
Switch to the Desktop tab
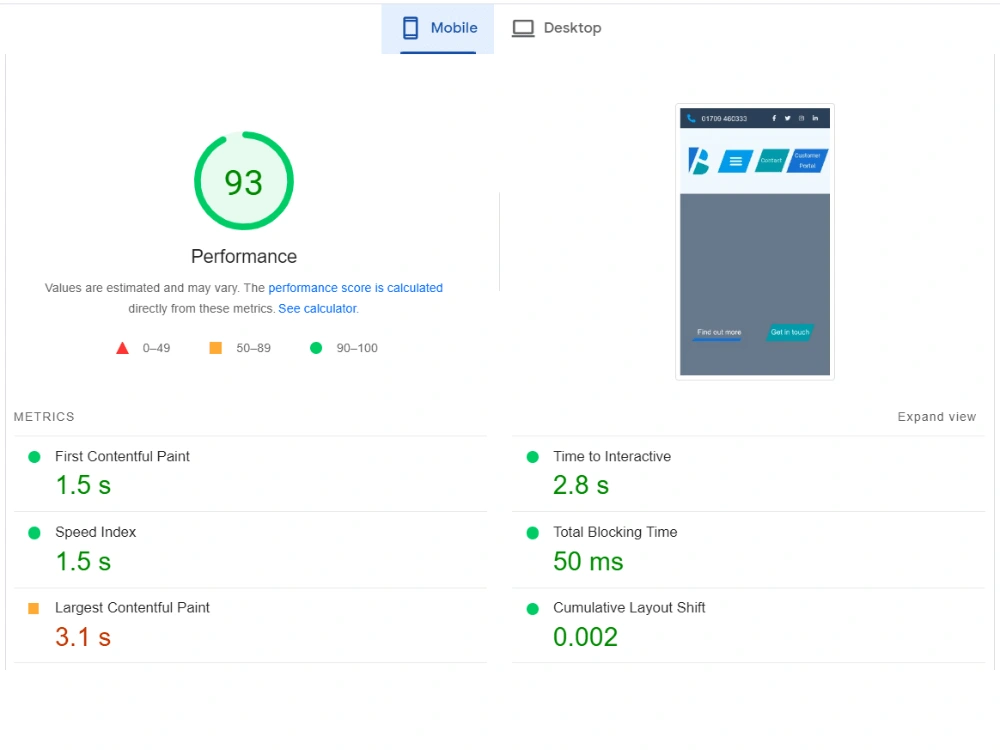[556, 28]
